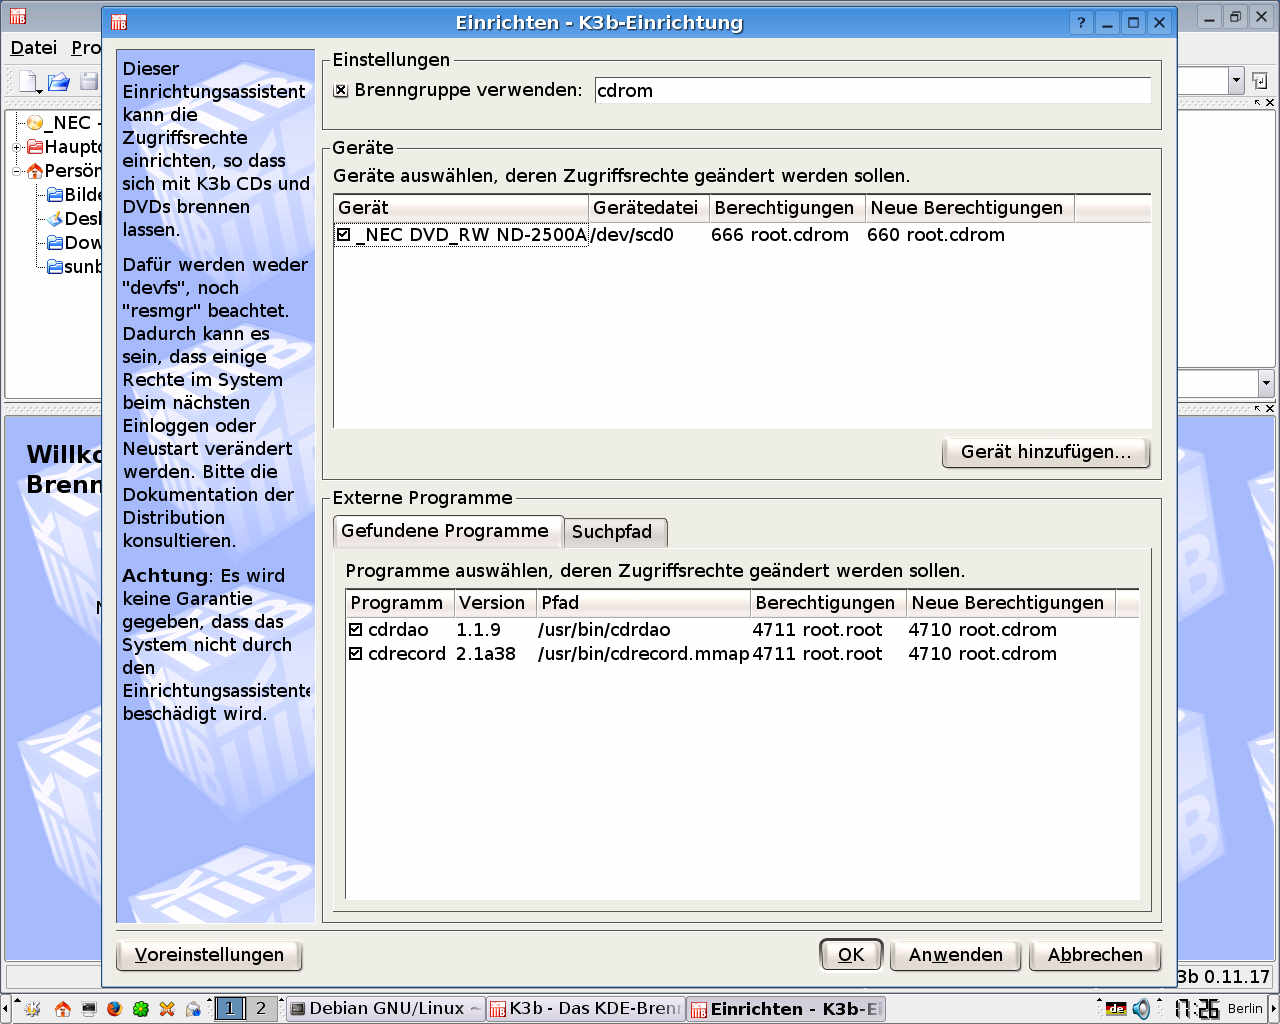Click 'Neue Berechtigungen' header in device list
Viewport: 1280px width, 1024px height.
click(970, 208)
